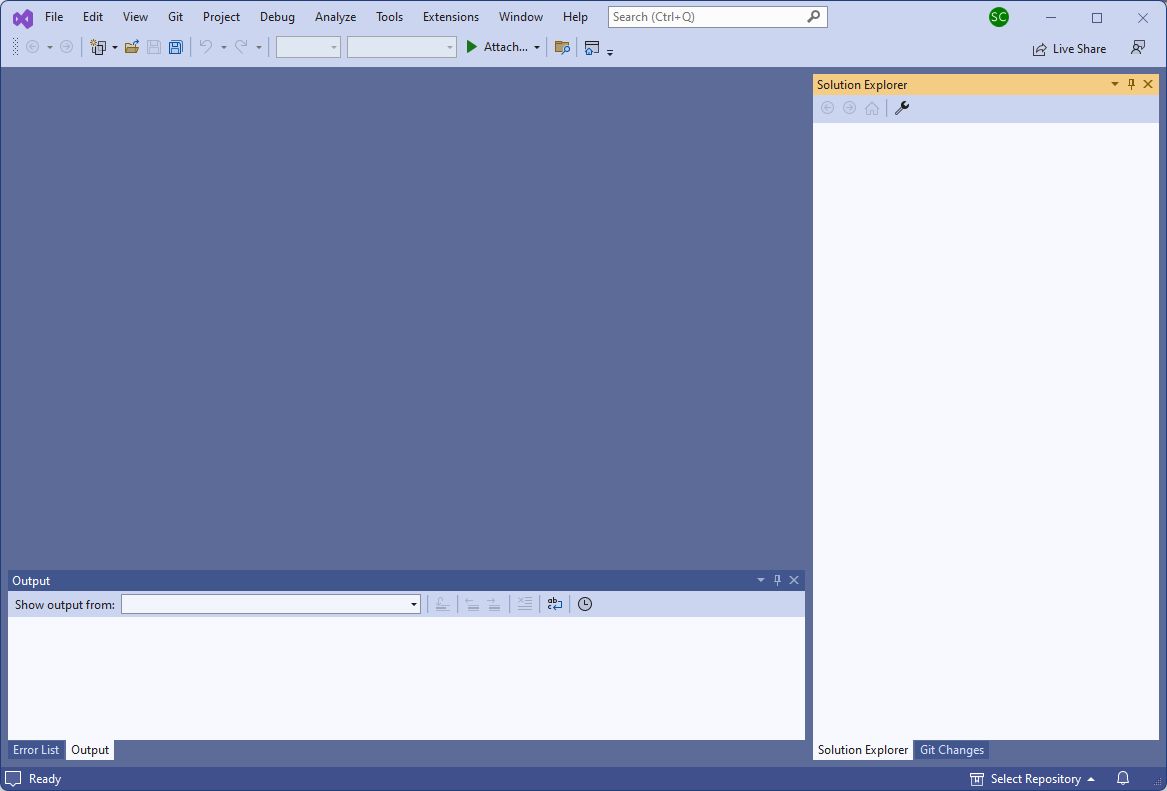This screenshot has width=1167, height=791.
Task: Click the status bar speech-bubble icon
Action: 13,779
